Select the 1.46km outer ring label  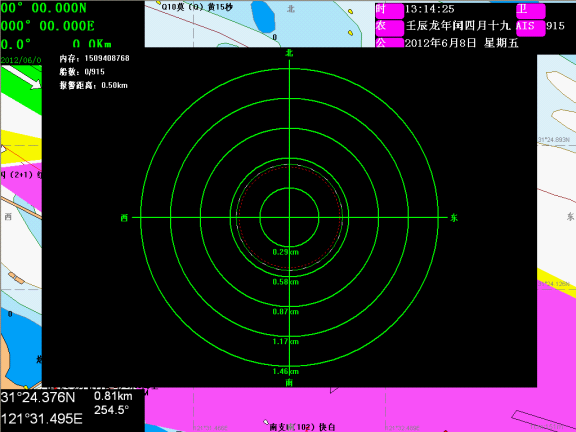point(286,371)
